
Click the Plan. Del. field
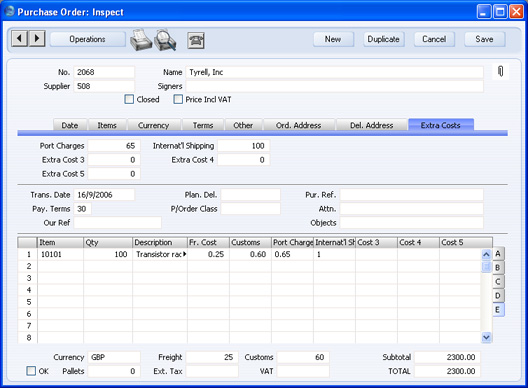click(251, 195)
